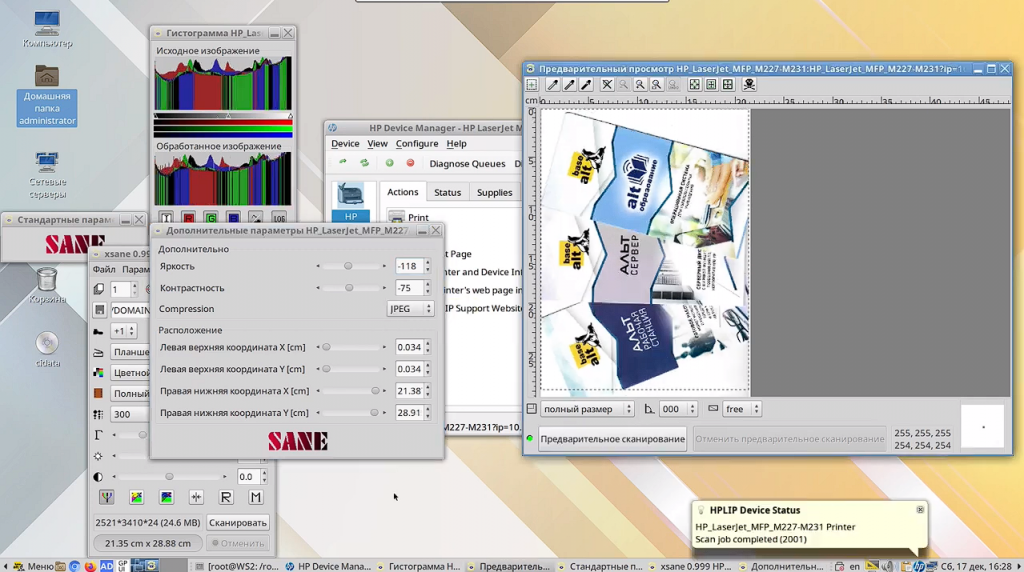The width and height of the screenshot is (1024, 572).
Task: Open the 300 resolution dropdown in xsane
Action: click(131, 415)
